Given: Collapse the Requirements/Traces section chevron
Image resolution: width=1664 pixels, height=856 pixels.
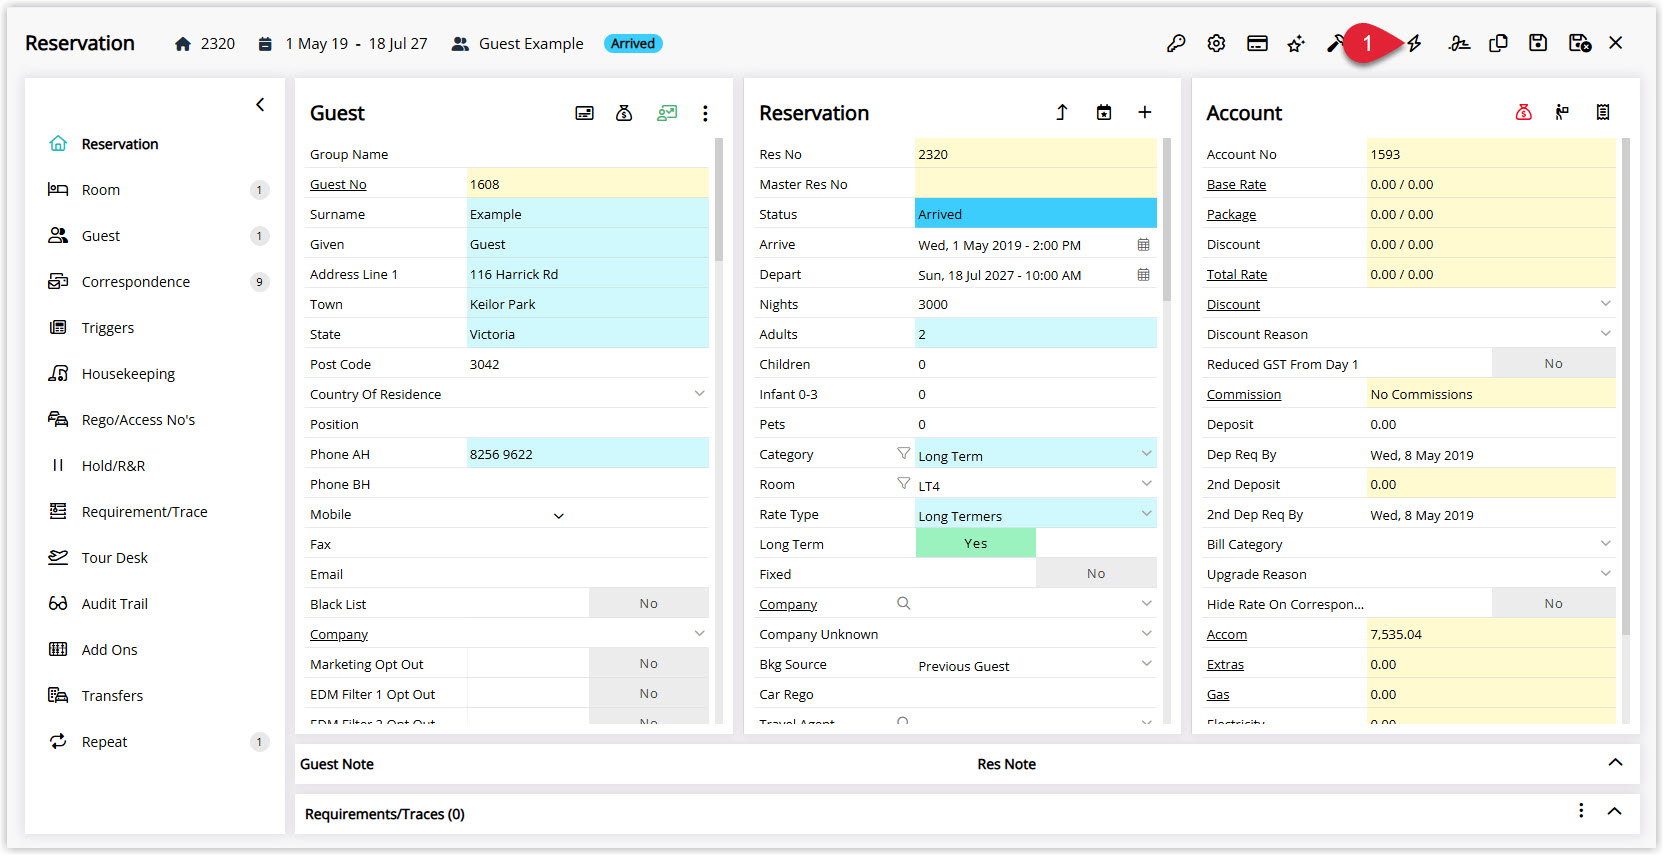Looking at the screenshot, I should click(1614, 812).
